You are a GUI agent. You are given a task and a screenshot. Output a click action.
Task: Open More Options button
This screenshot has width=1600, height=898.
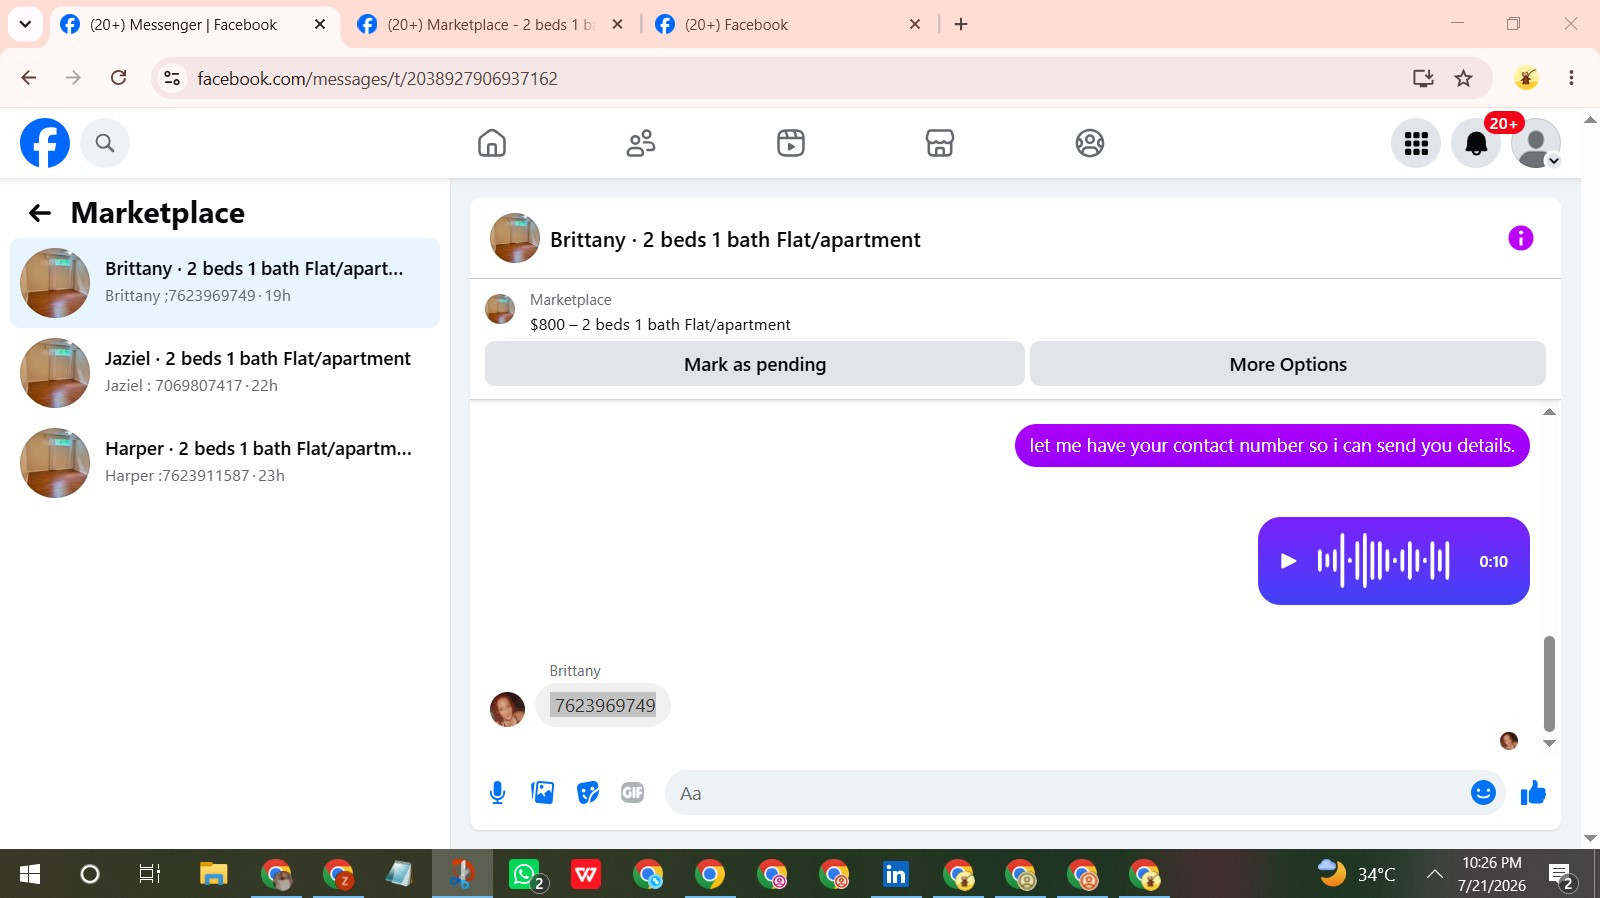click(x=1288, y=364)
